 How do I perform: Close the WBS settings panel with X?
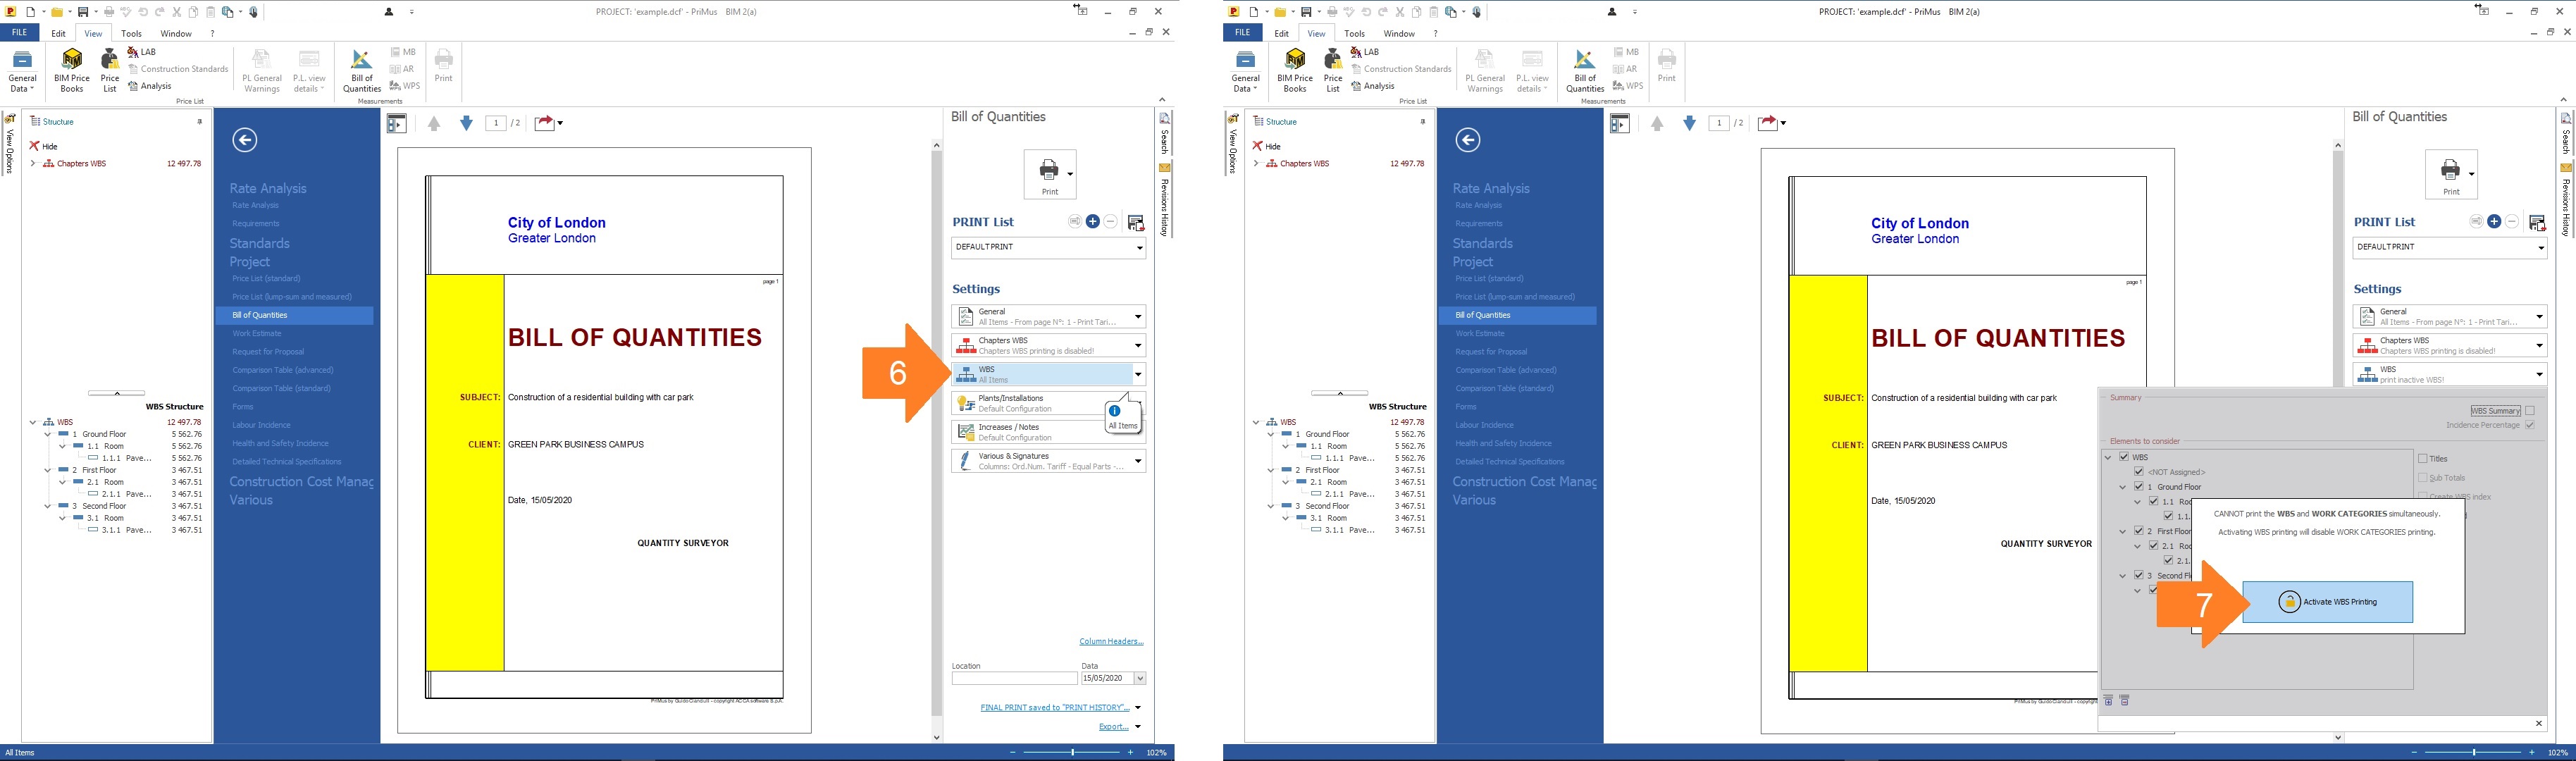pos(2539,723)
